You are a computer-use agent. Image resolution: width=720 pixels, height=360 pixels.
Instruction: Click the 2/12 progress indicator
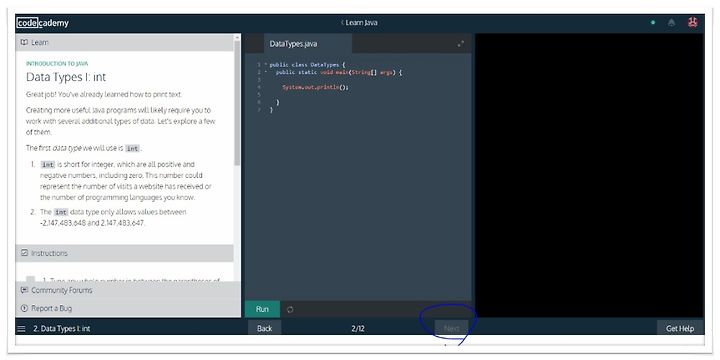[x=358, y=328]
